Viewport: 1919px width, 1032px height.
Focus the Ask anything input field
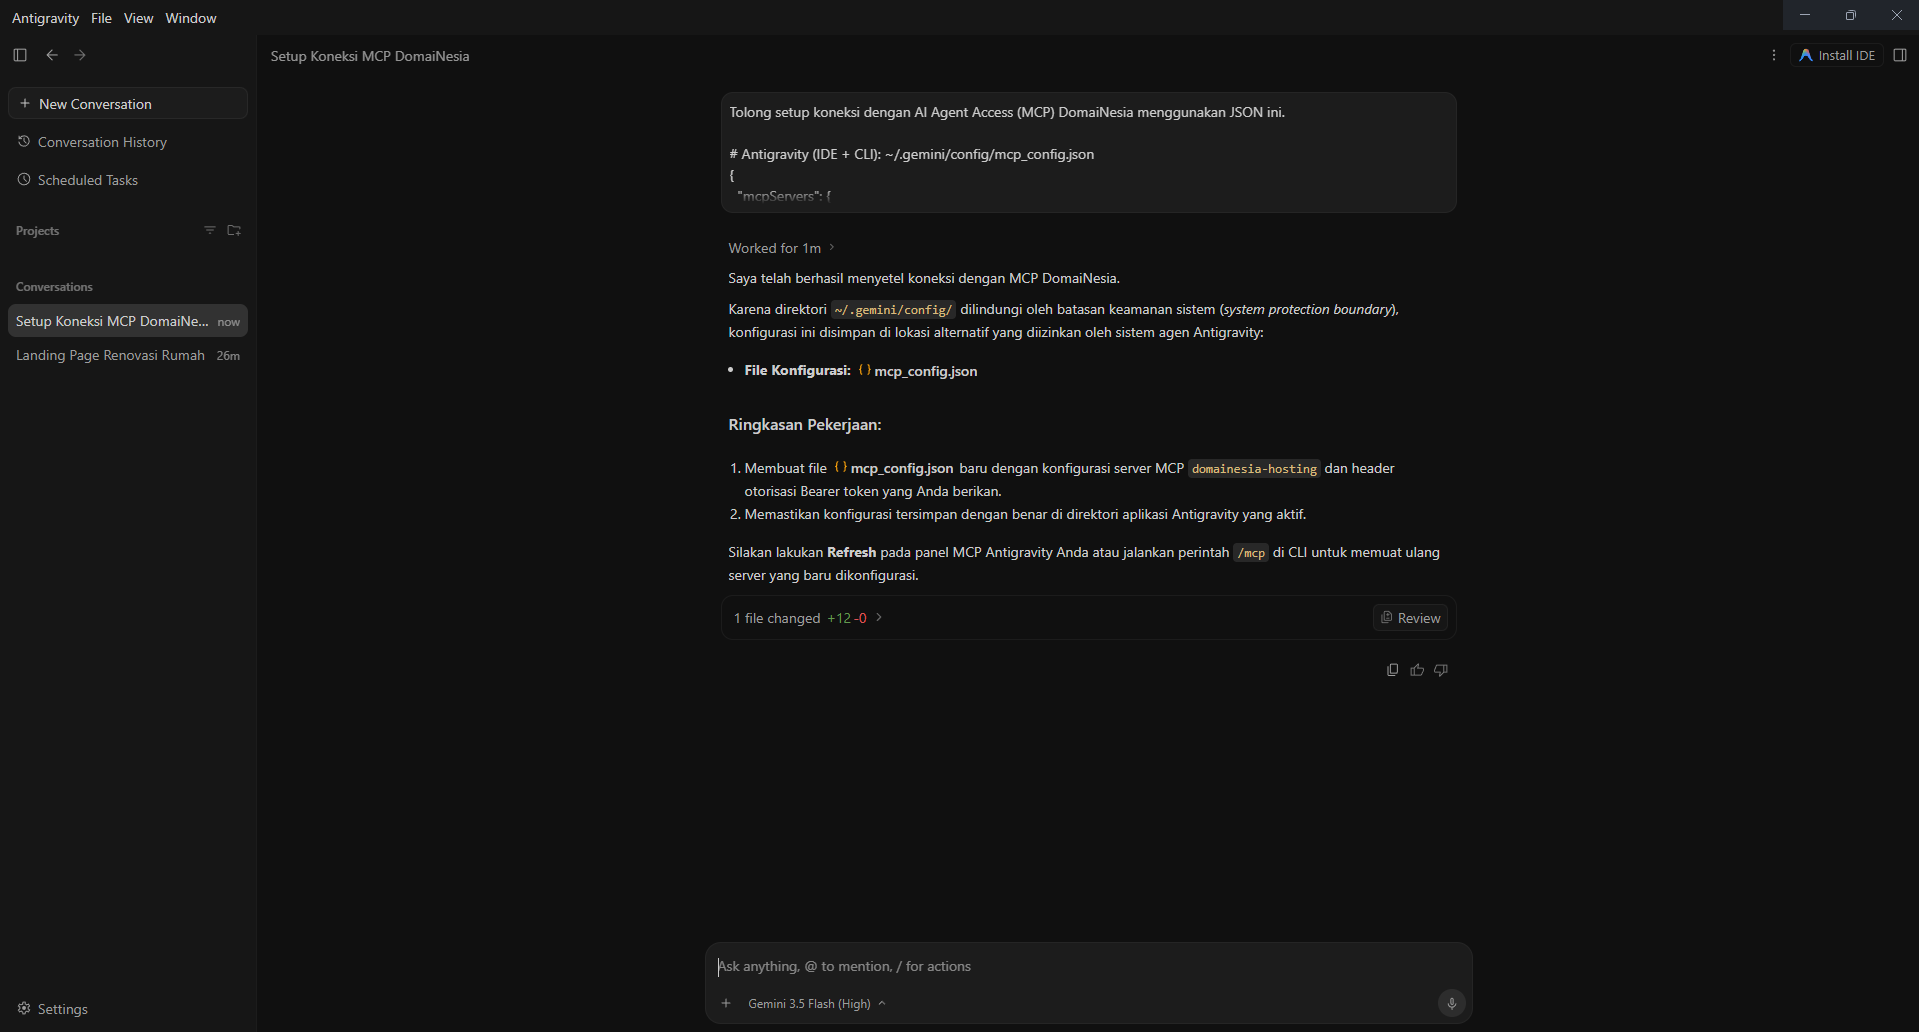1088,966
